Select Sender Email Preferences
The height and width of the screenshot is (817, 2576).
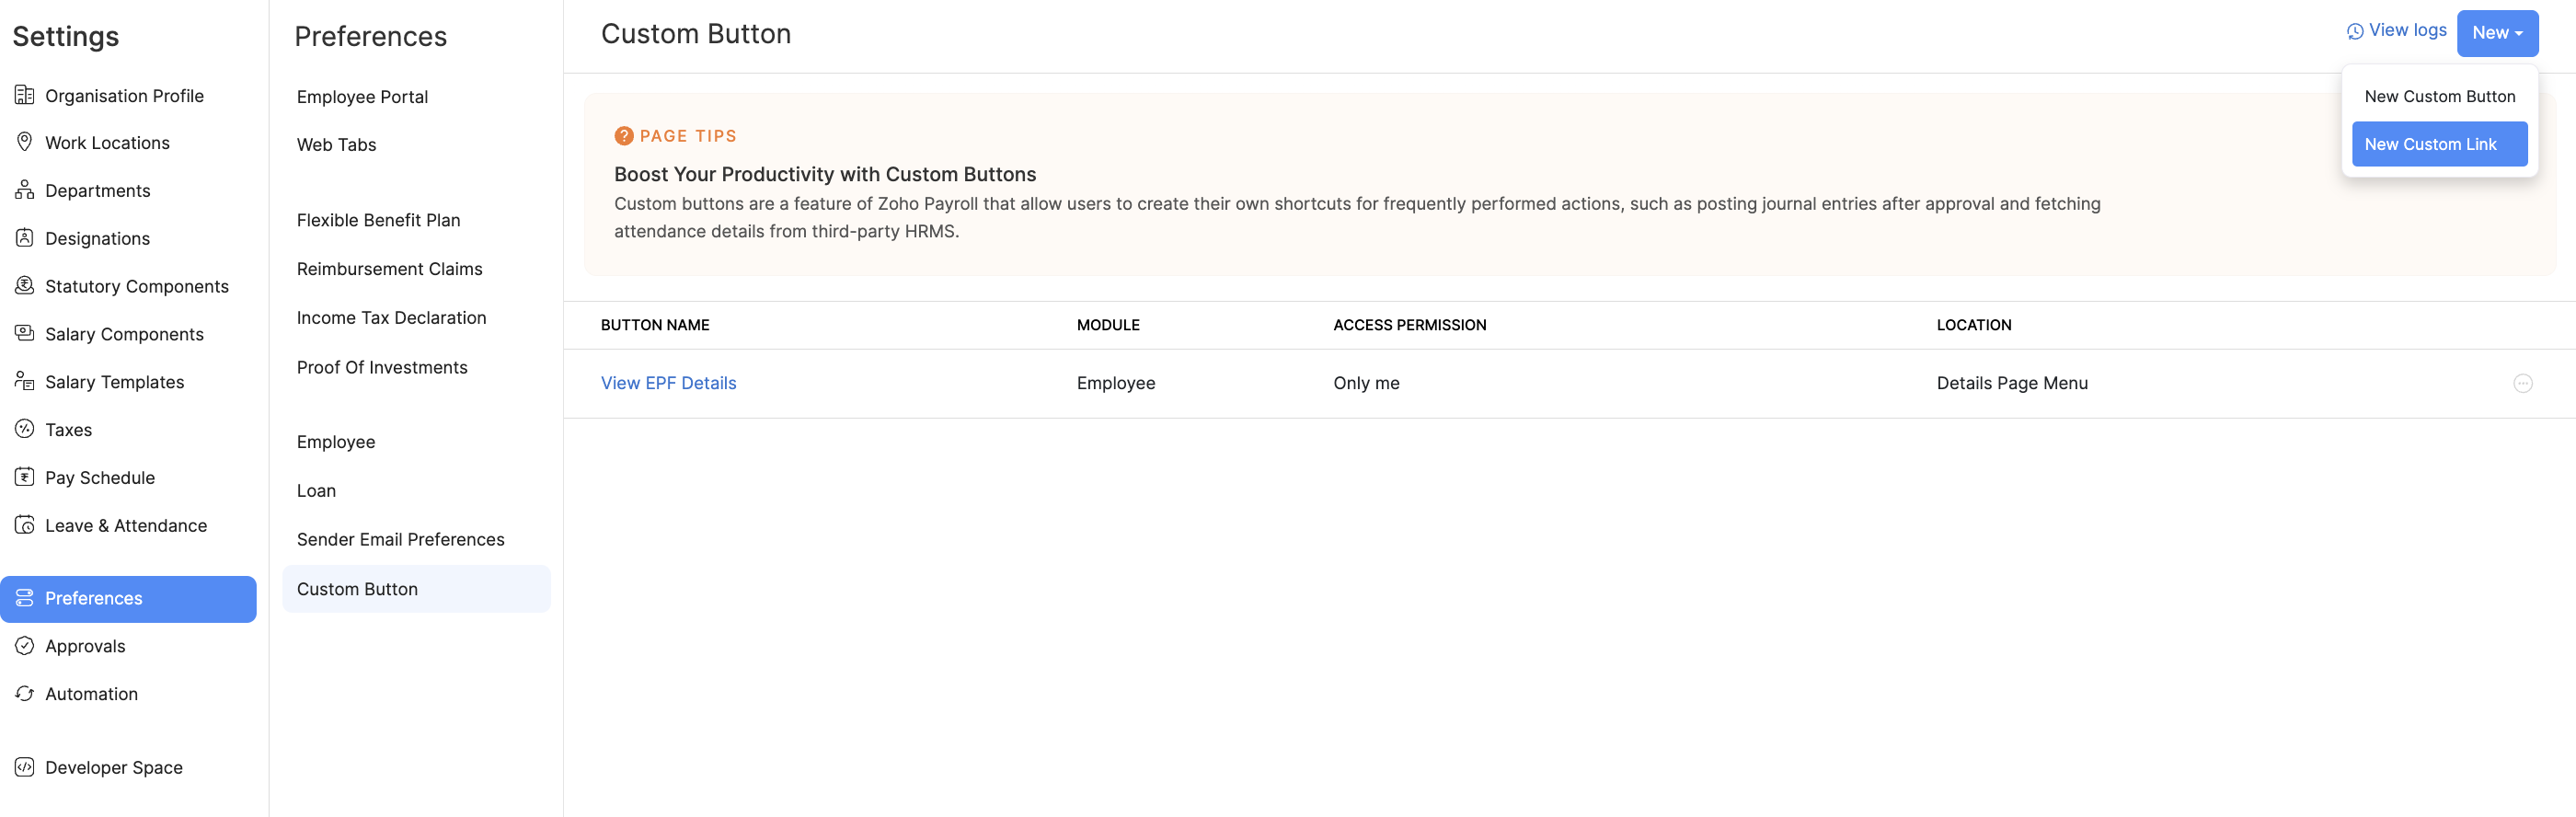(400, 539)
